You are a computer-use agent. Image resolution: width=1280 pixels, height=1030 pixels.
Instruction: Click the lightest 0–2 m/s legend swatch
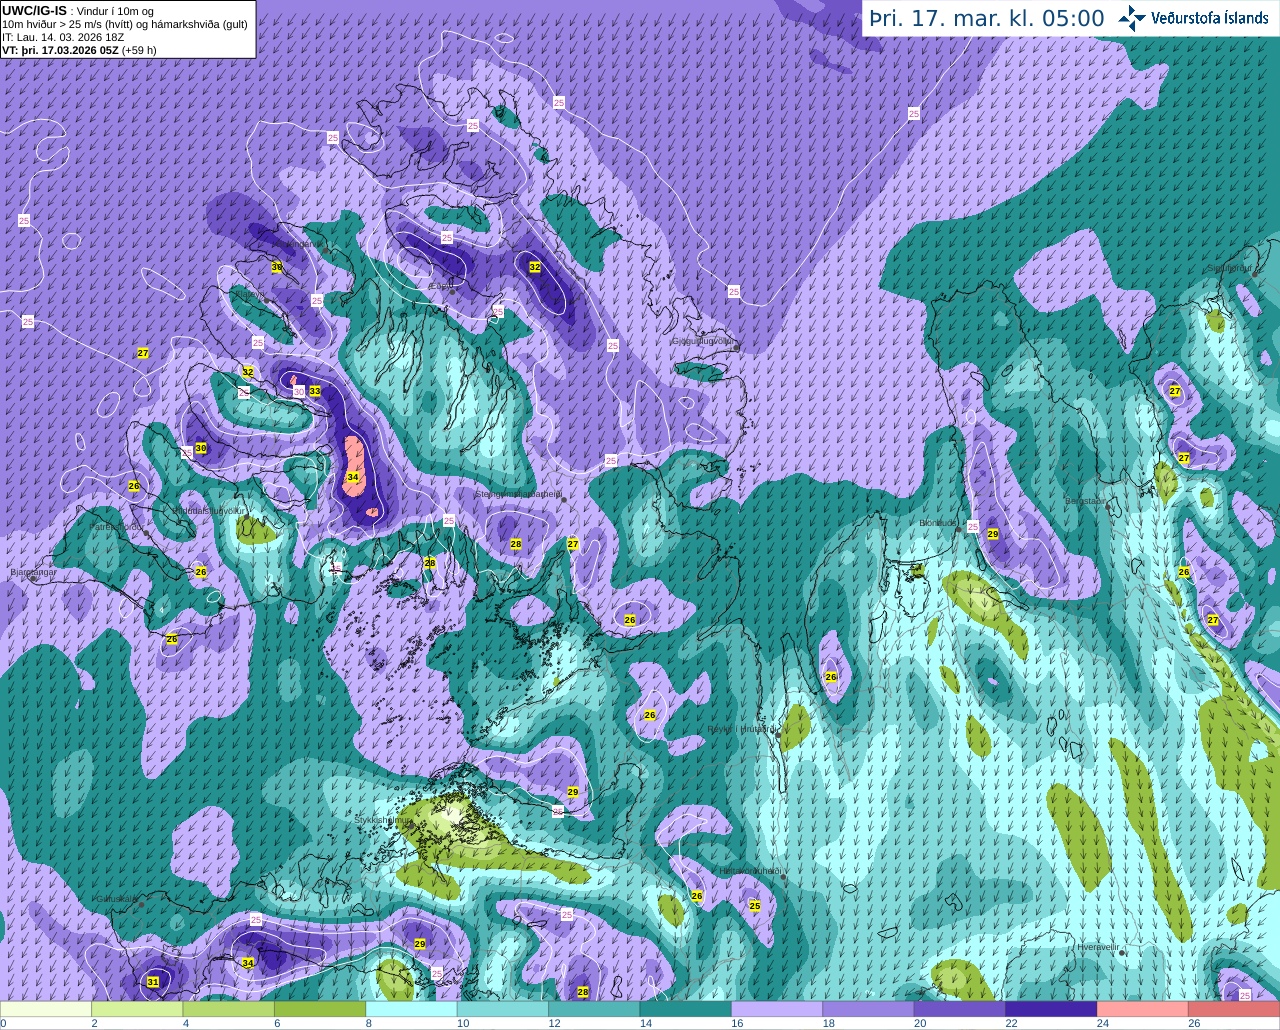tap(46, 1009)
